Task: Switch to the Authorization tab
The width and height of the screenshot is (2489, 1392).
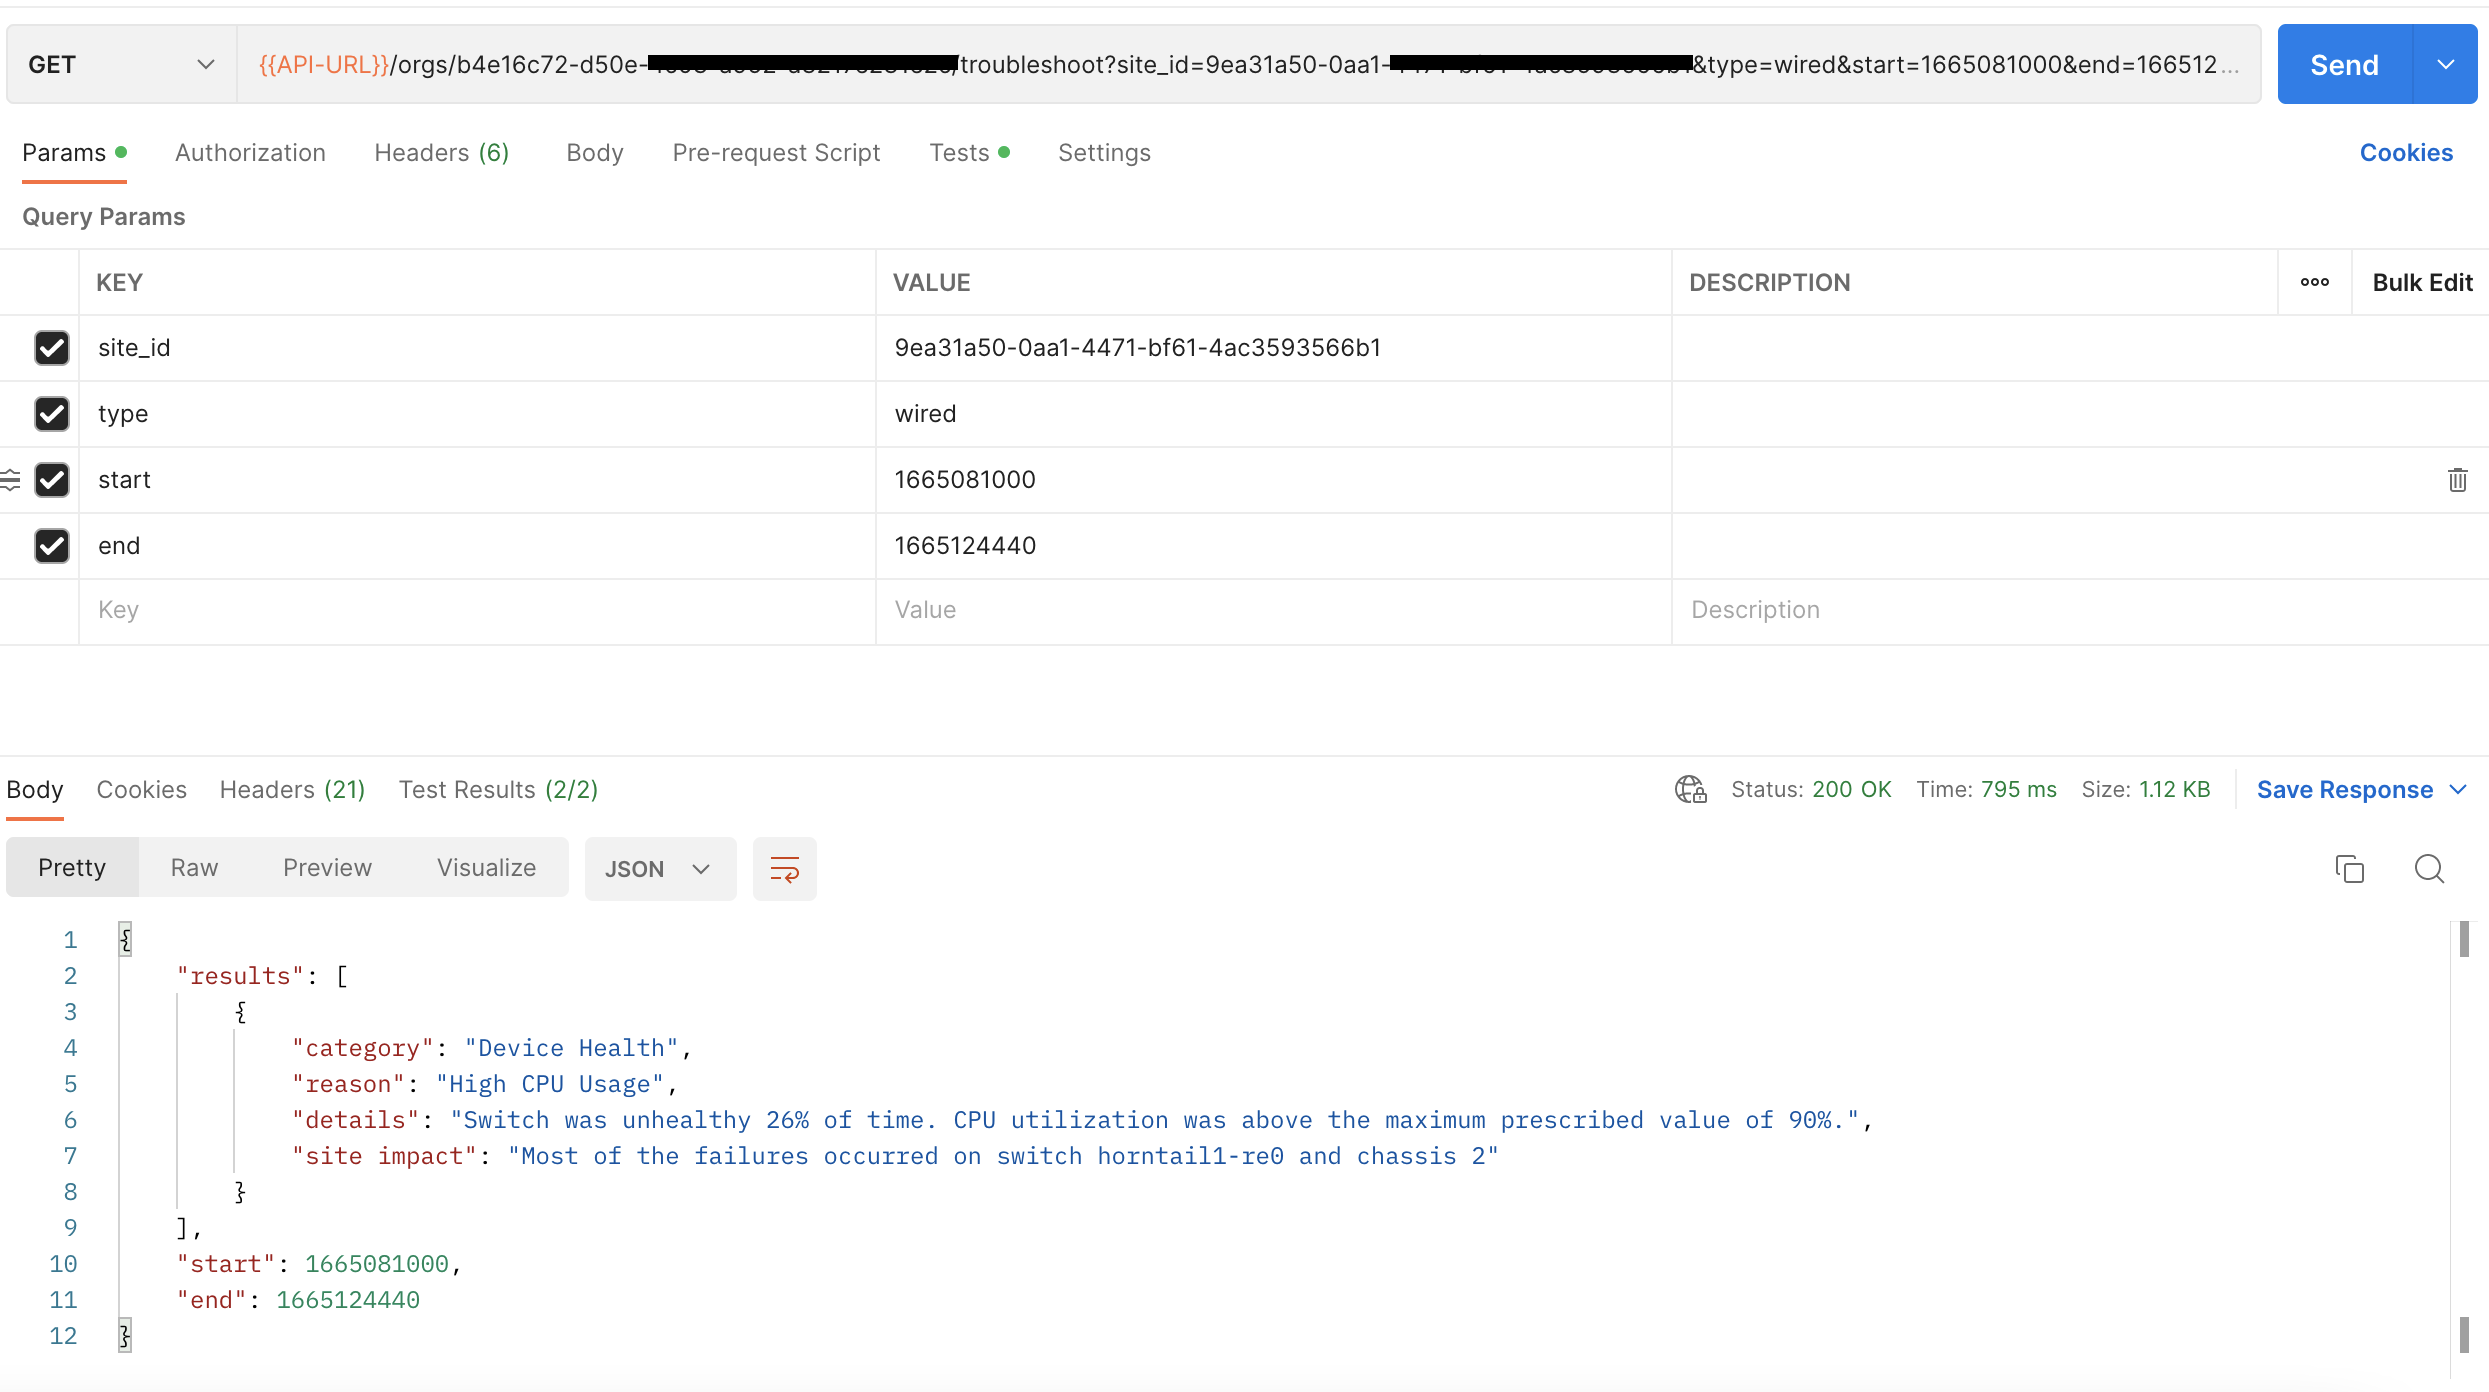Action: (250, 153)
